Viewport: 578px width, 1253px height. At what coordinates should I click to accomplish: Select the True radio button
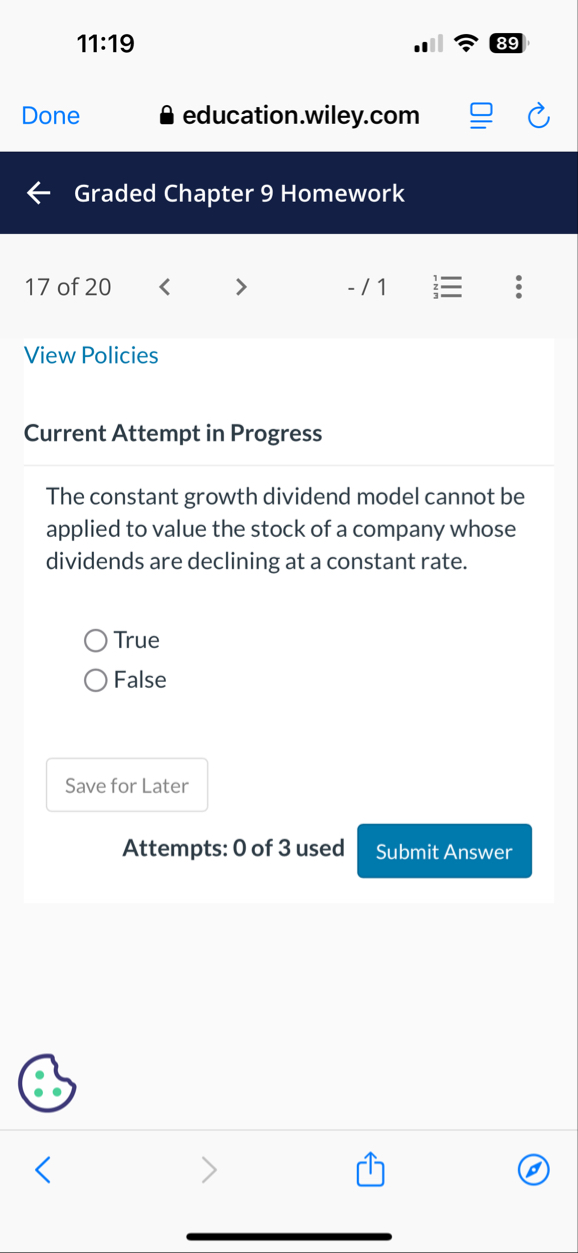pos(95,640)
